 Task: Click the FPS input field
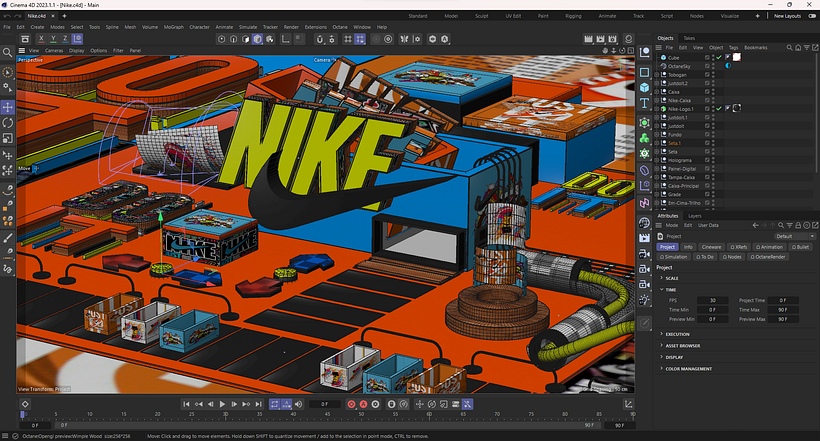click(x=713, y=300)
